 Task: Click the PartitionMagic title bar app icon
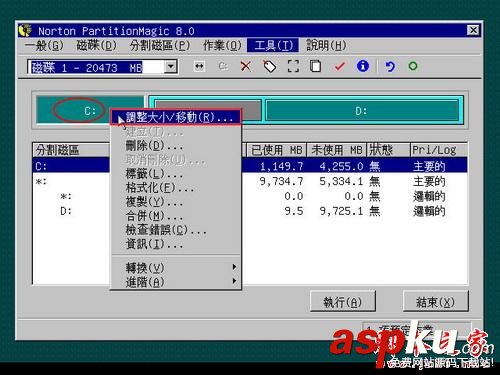(25, 30)
